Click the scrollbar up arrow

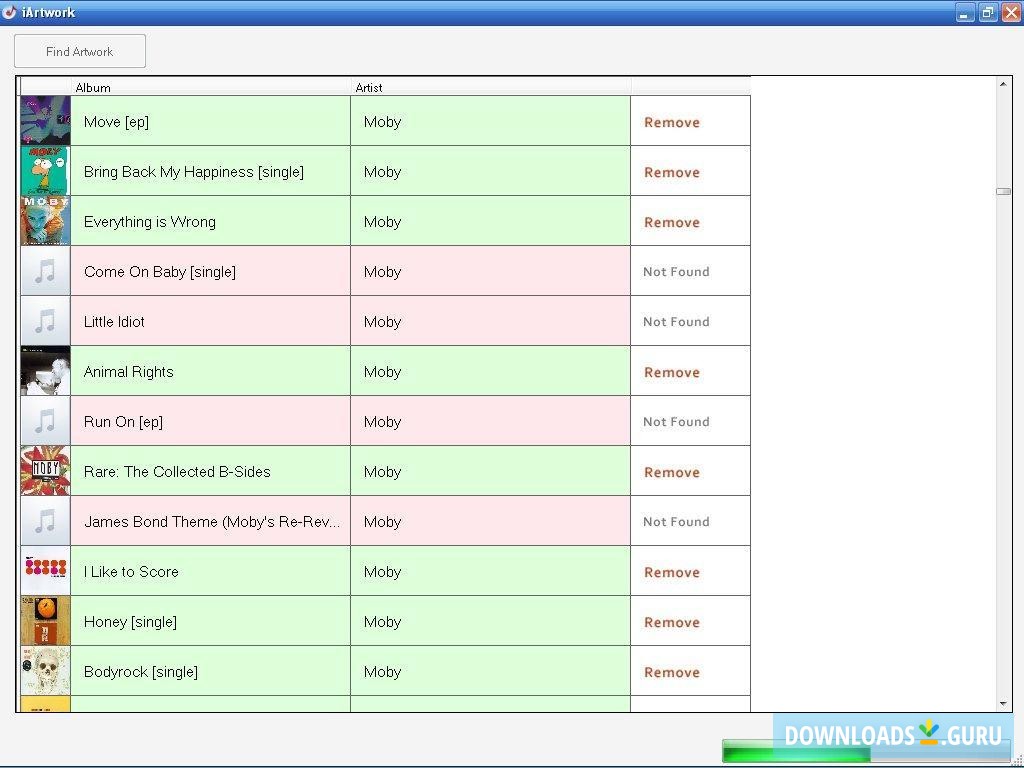tap(1003, 84)
